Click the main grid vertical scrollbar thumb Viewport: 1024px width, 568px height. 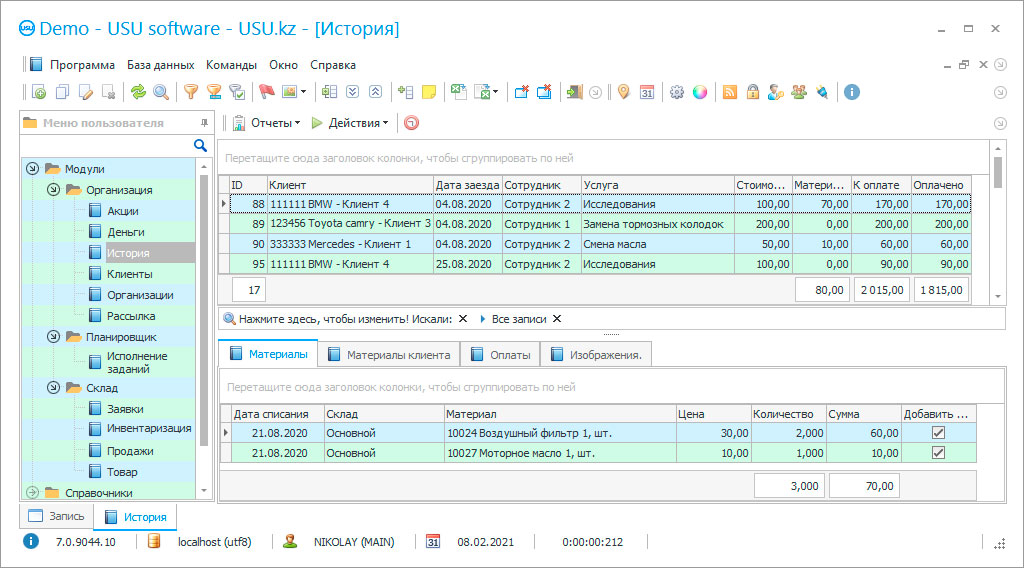pyautogui.click(x=997, y=173)
